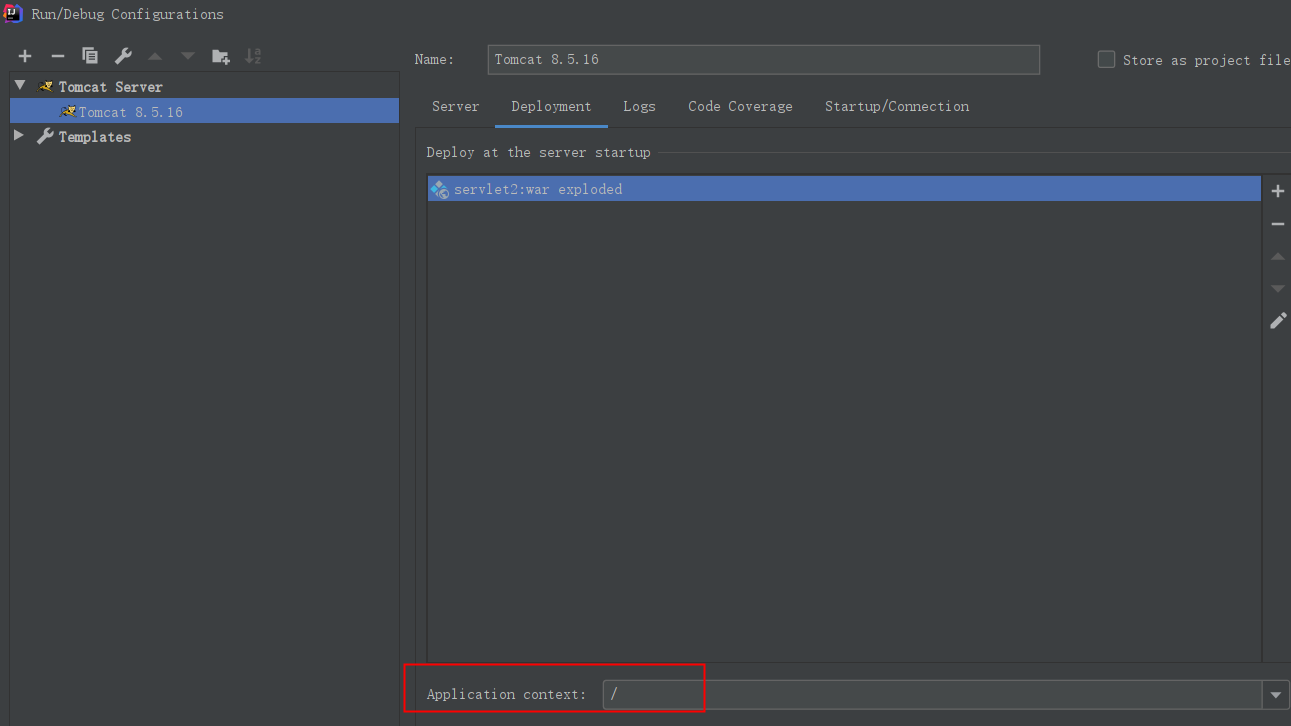Collapse the Tomcat Server tree node
This screenshot has height=726, width=1291.
point(20,86)
